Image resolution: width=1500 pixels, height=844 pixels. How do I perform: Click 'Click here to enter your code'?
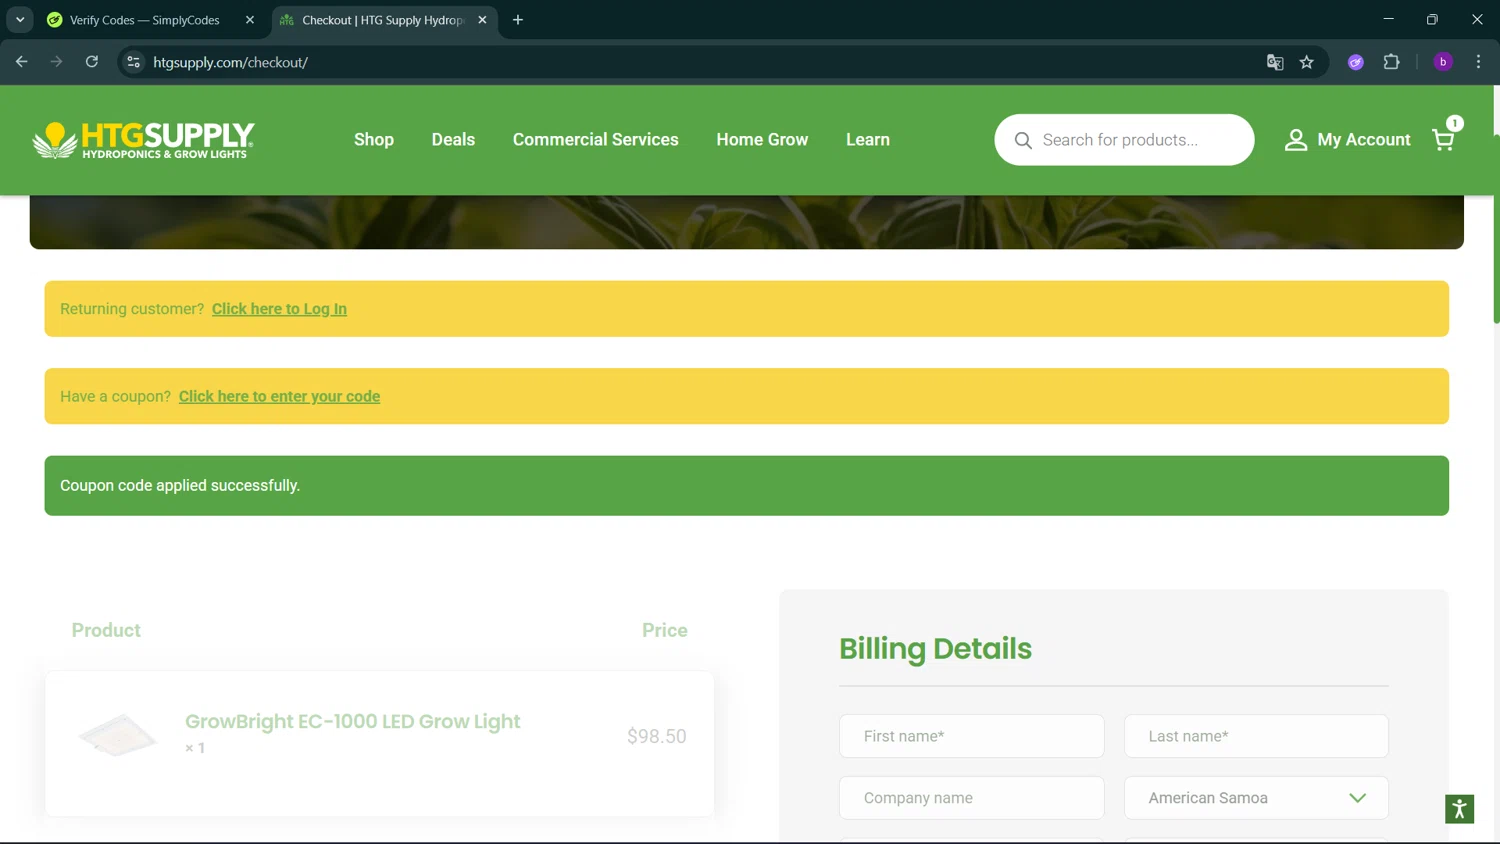pyautogui.click(x=279, y=397)
